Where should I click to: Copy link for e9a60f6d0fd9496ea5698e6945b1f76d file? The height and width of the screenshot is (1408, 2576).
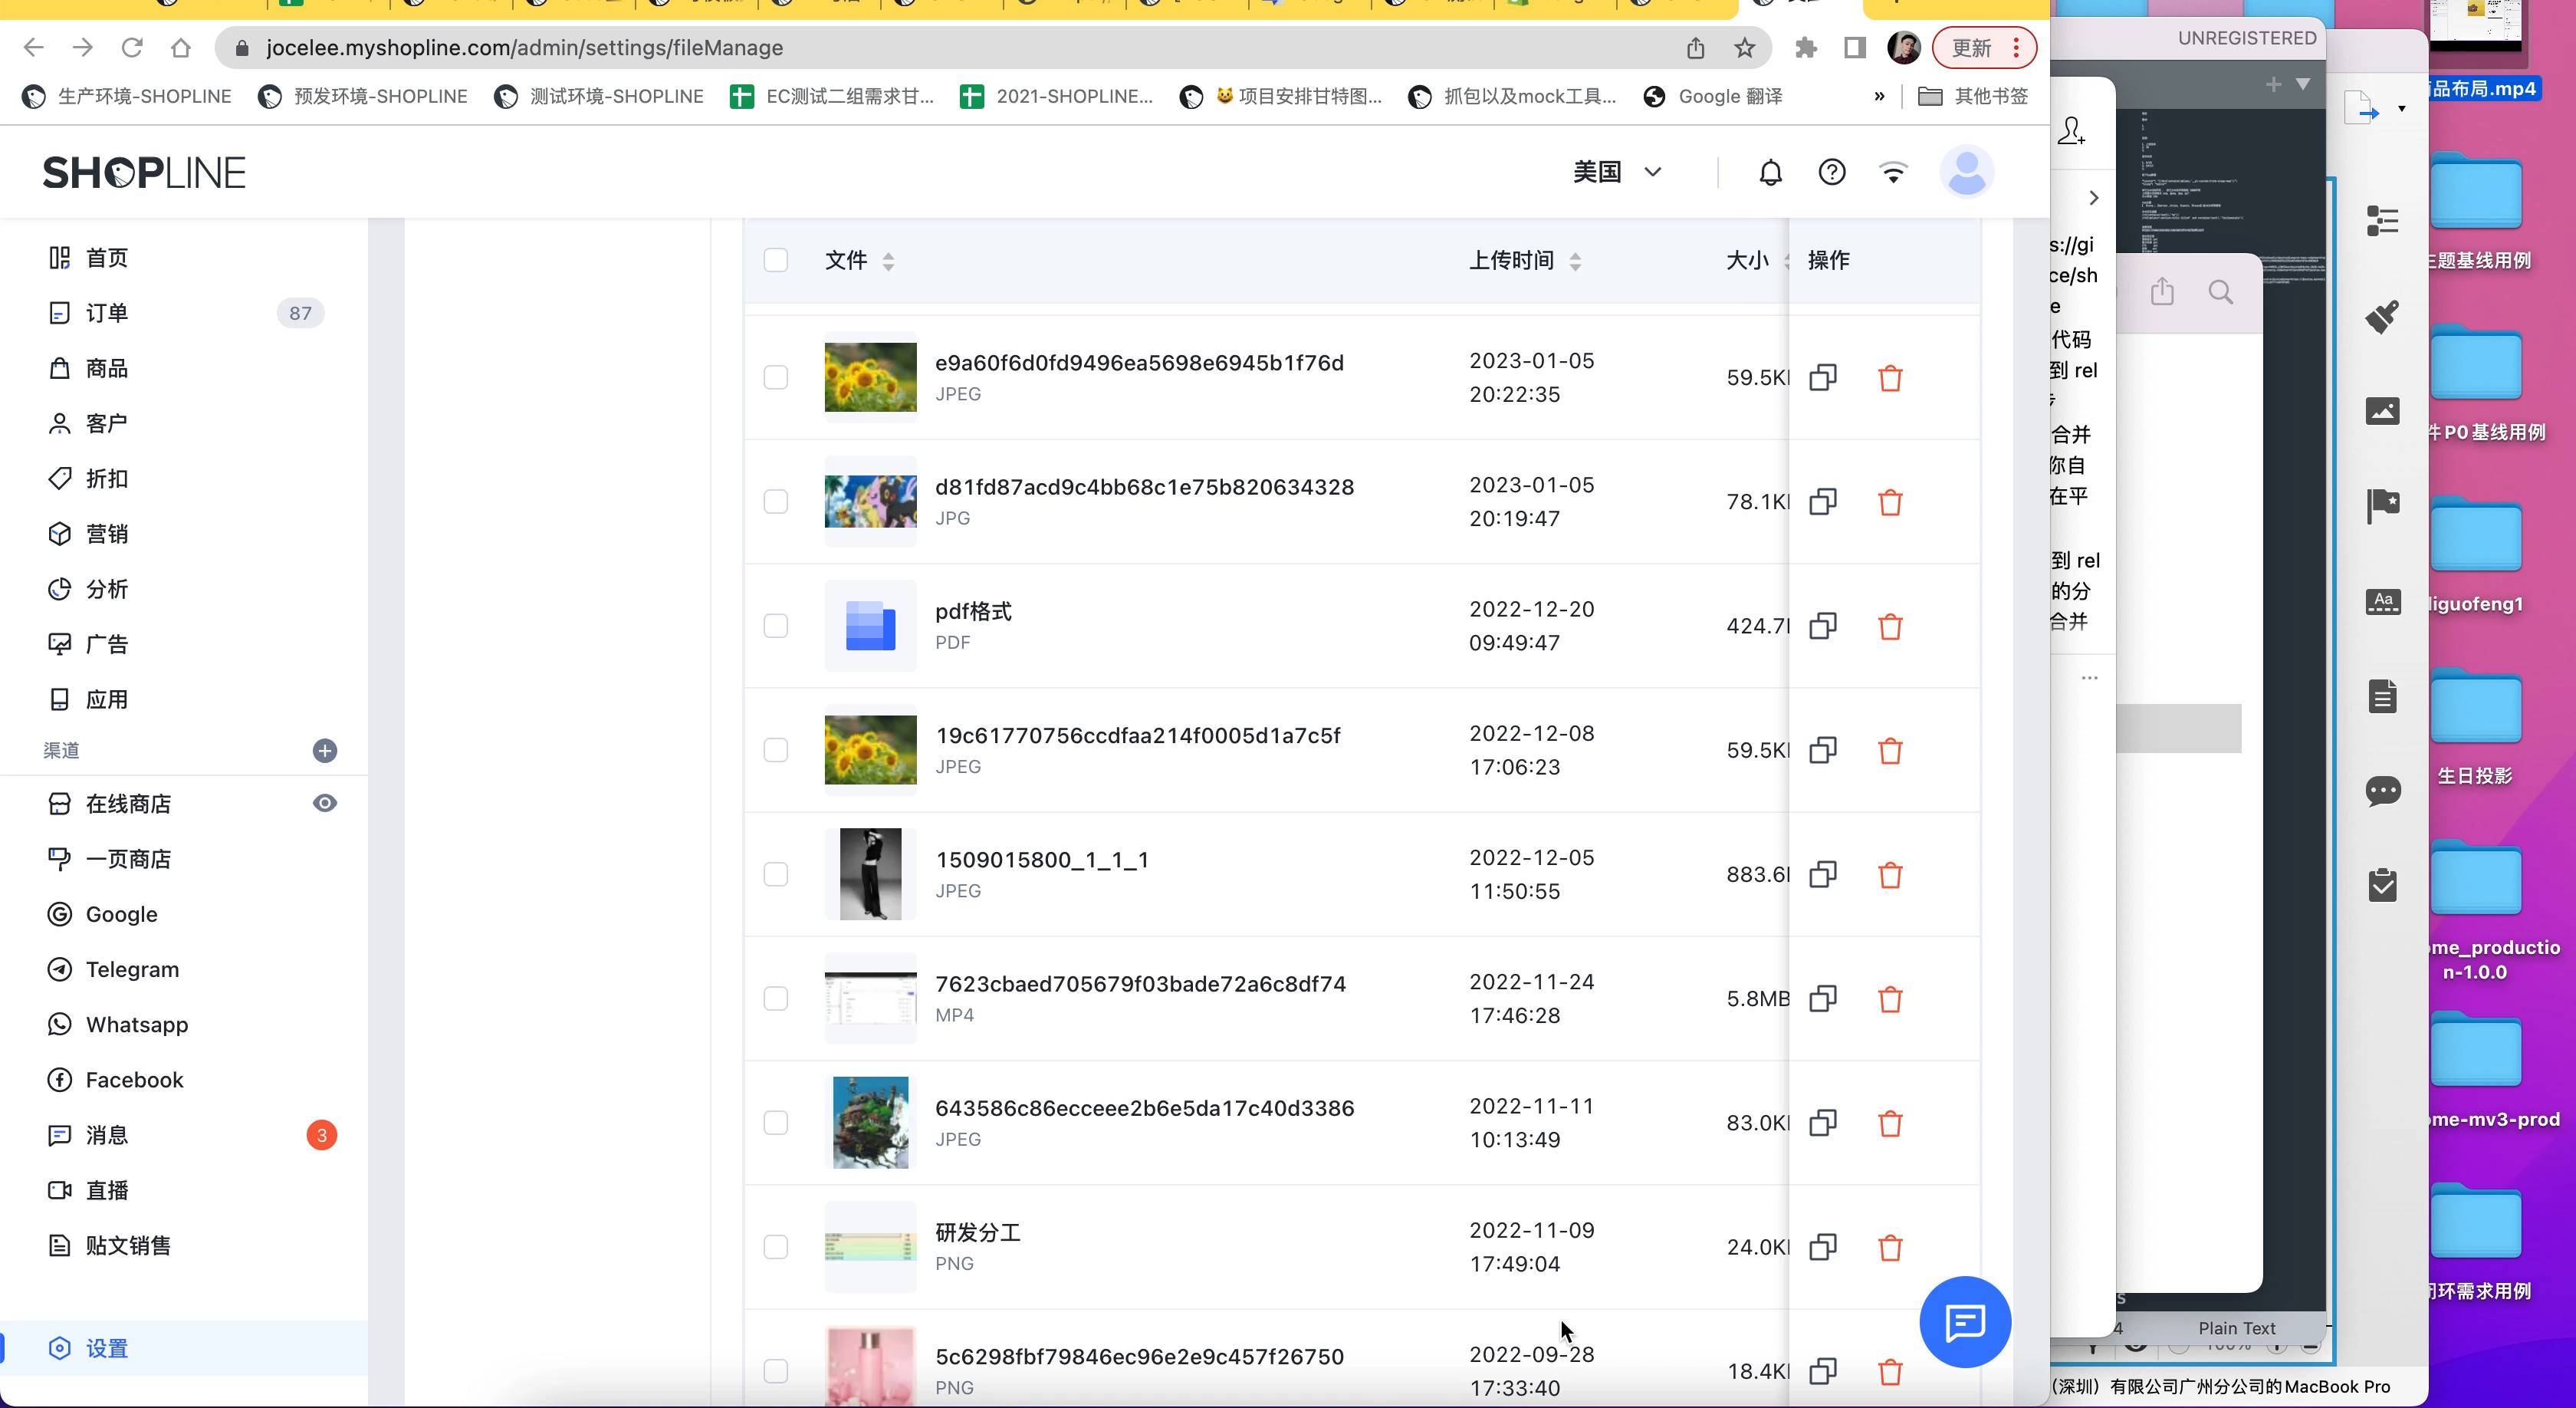pyautogui.click(x=1823, y=378)
